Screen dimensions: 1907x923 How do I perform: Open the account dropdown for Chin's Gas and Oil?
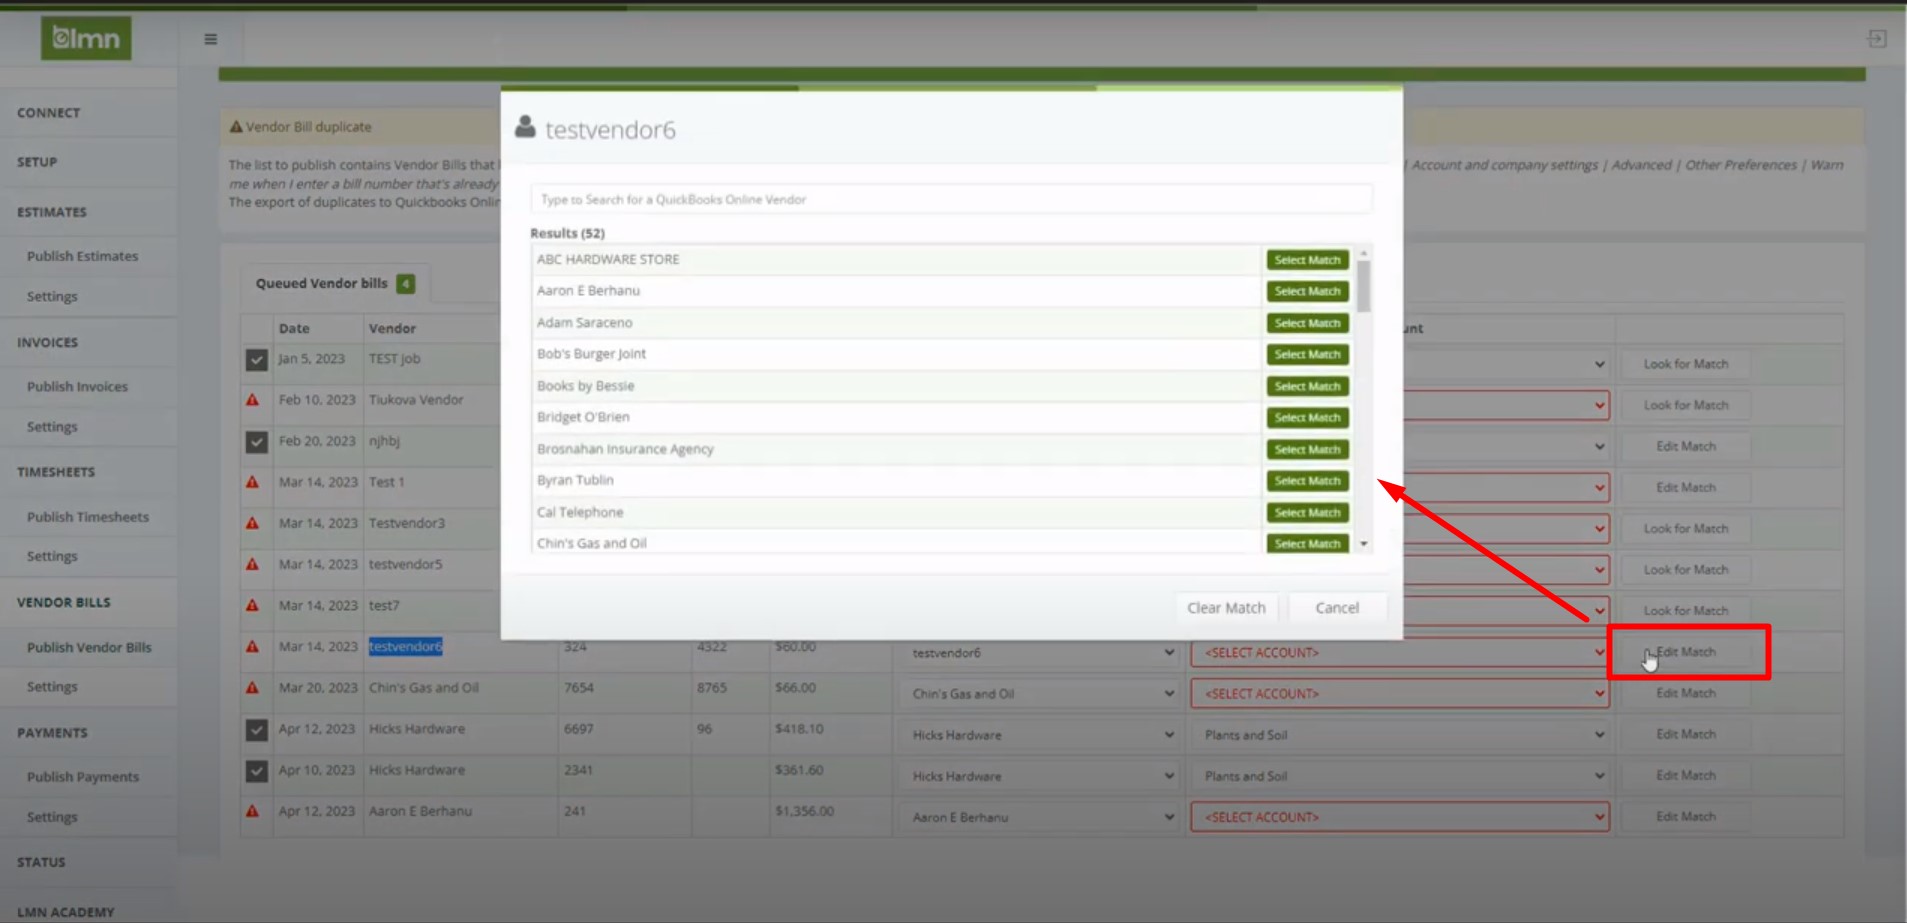(1398, 693)
